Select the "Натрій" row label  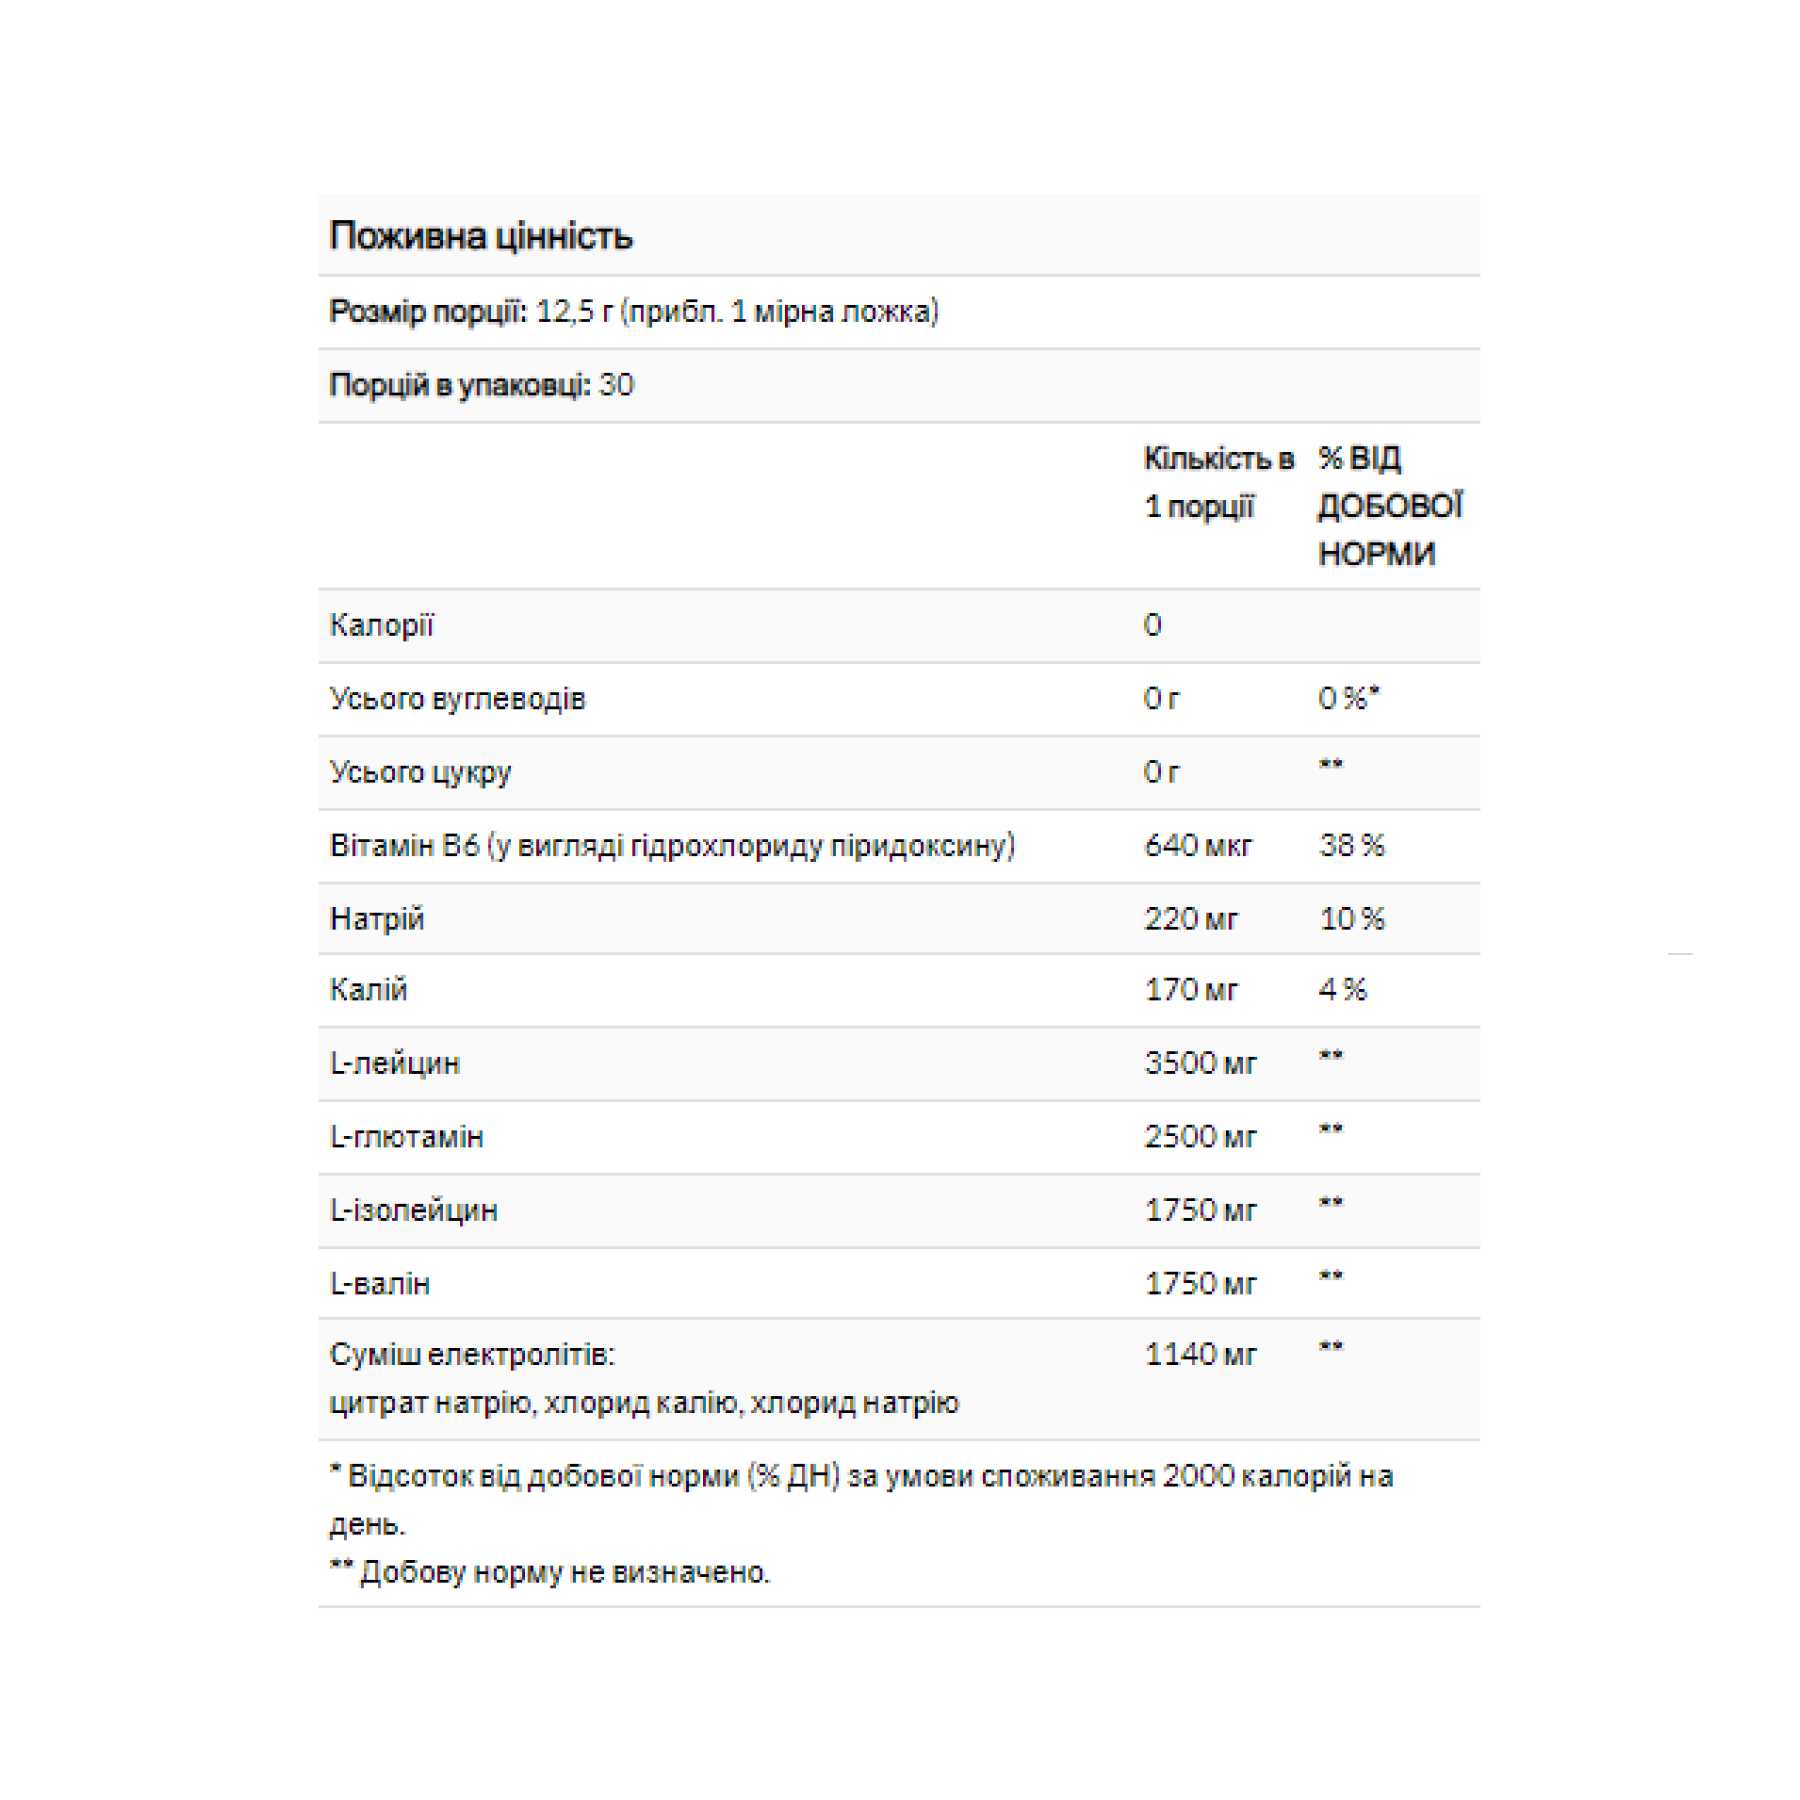tap(377, 919)
